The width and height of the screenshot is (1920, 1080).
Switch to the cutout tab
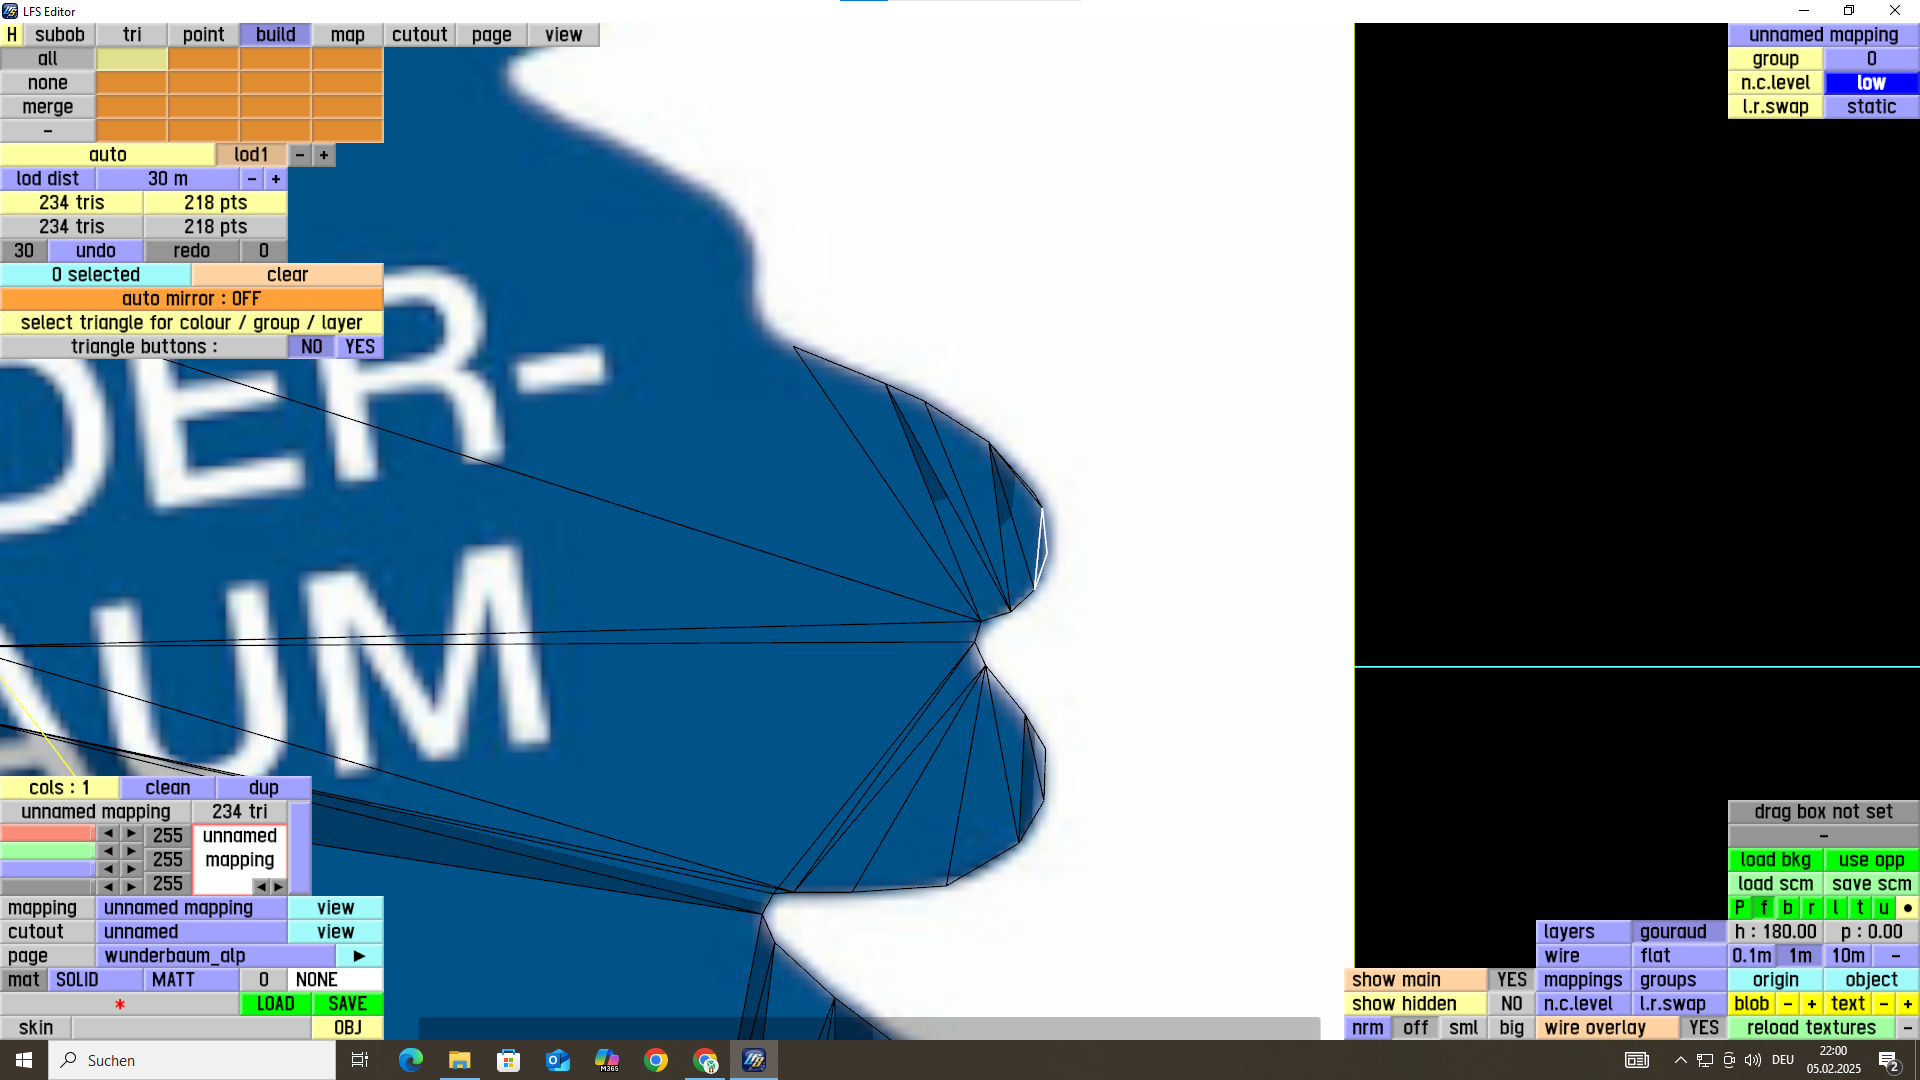[419, 35]
